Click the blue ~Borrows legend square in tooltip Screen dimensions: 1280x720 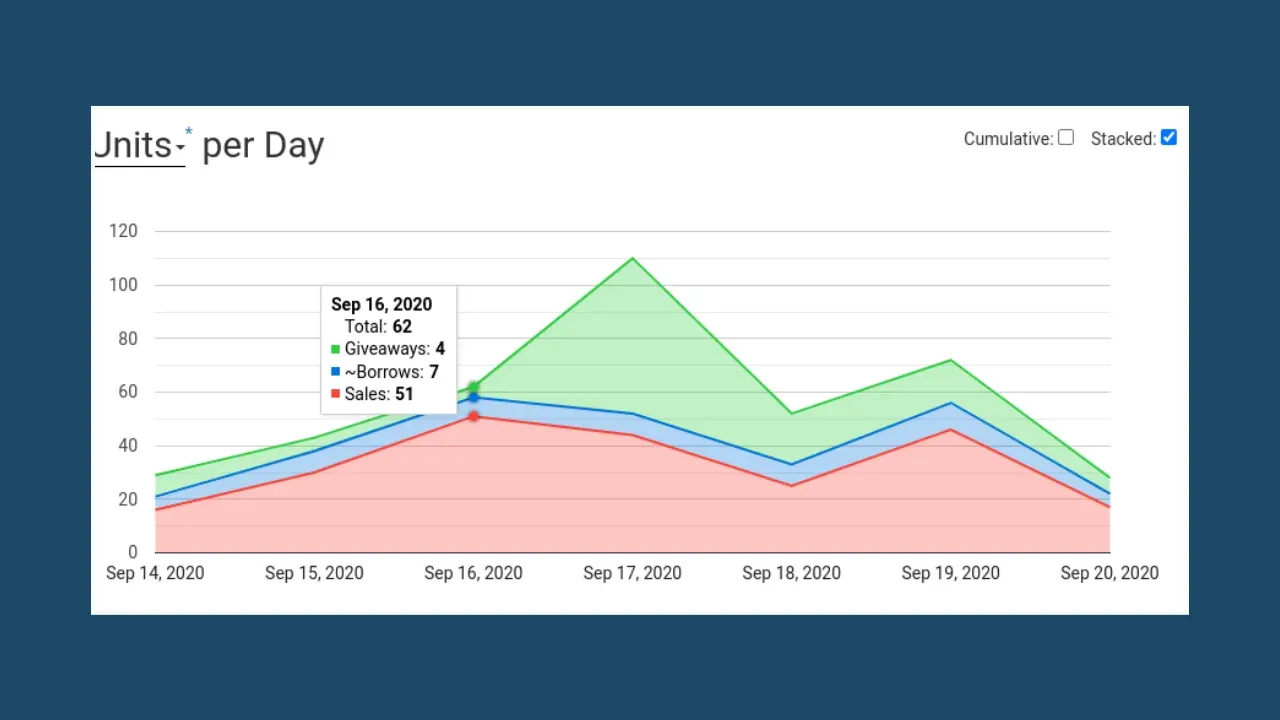coord(334,371)
